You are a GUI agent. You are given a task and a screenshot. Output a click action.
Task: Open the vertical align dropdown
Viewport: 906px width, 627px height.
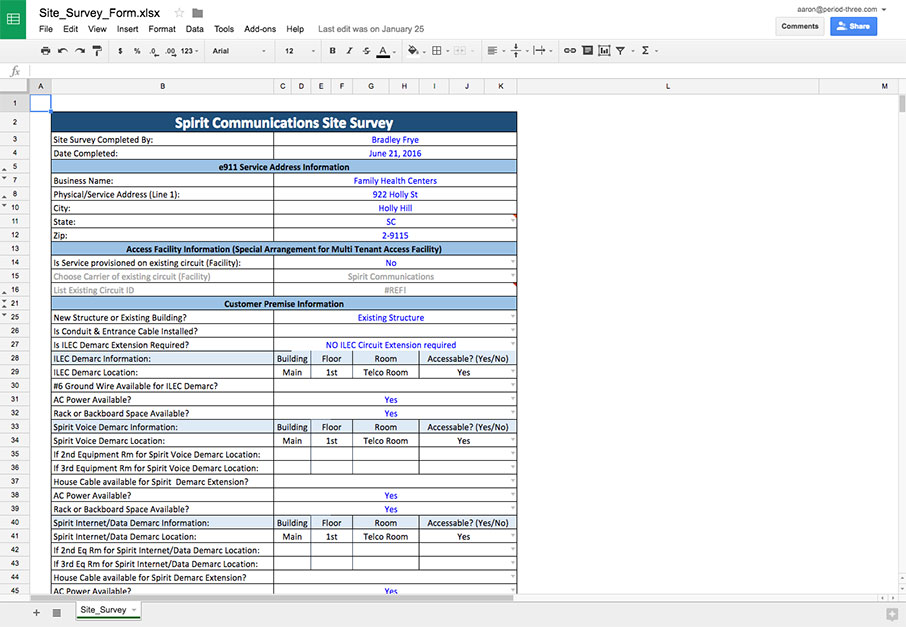coord(519,51)
